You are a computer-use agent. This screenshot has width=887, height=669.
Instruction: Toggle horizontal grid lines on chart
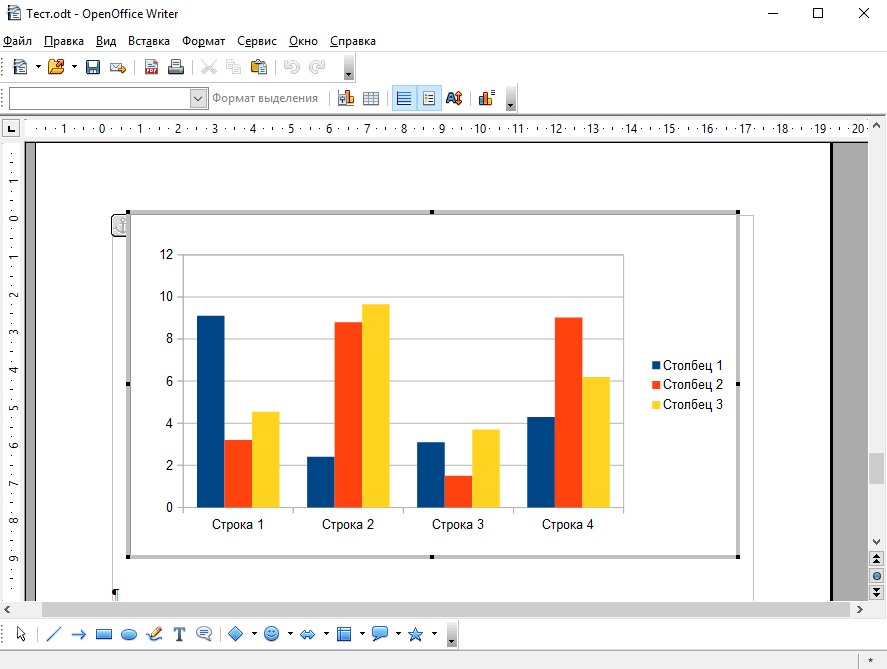pyautogui.click(x=404, y=98)
